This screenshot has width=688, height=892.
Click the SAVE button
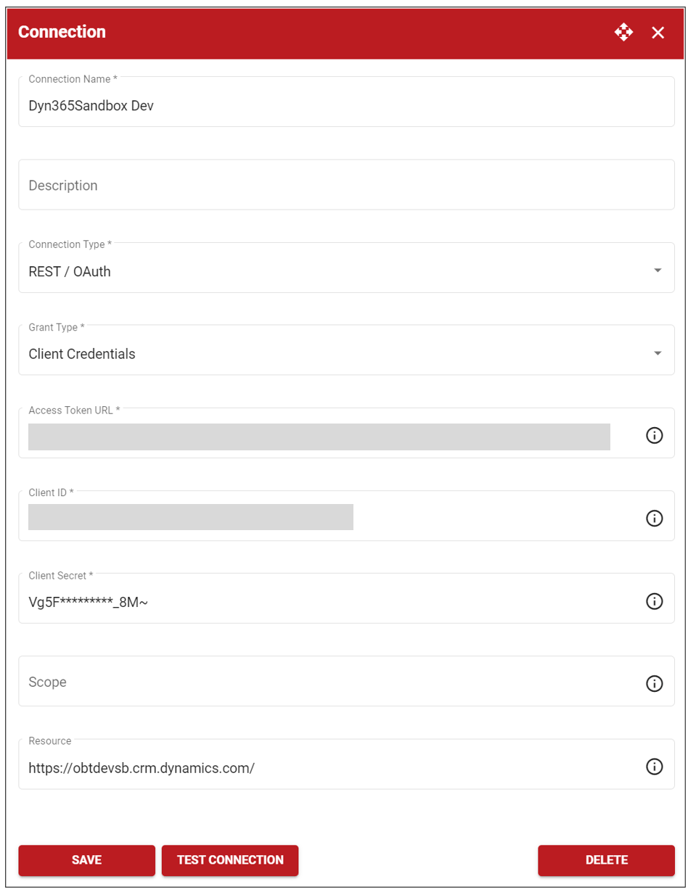tap(86, 860)
